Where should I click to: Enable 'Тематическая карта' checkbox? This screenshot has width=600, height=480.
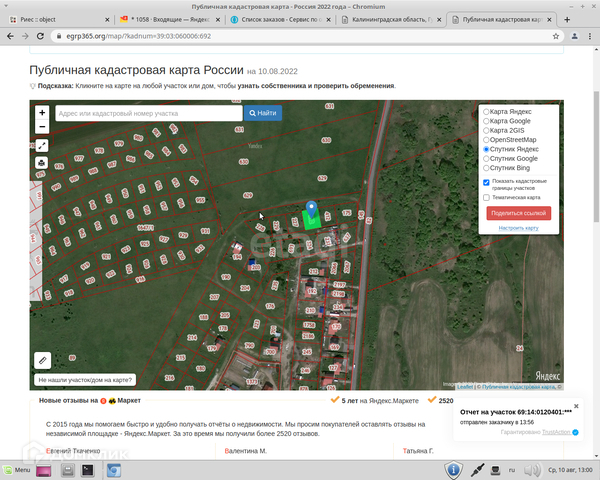[x=486, y=198]
